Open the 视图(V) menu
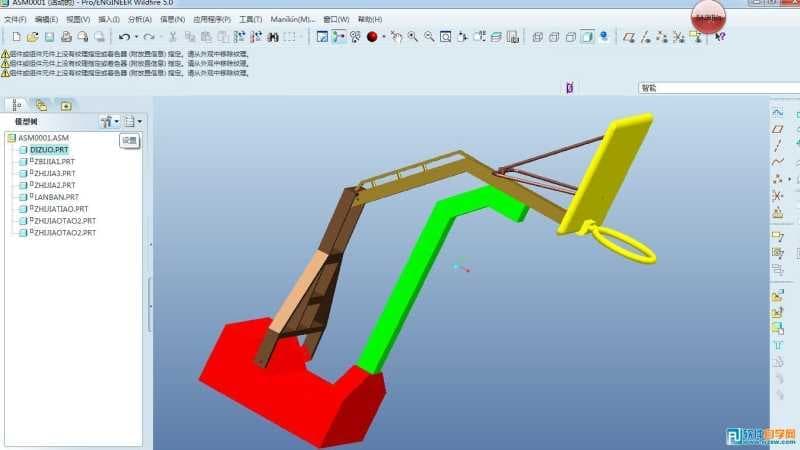The height and width of the screenshot is (450, 800). pyautogui.click(x=78, y=19)
